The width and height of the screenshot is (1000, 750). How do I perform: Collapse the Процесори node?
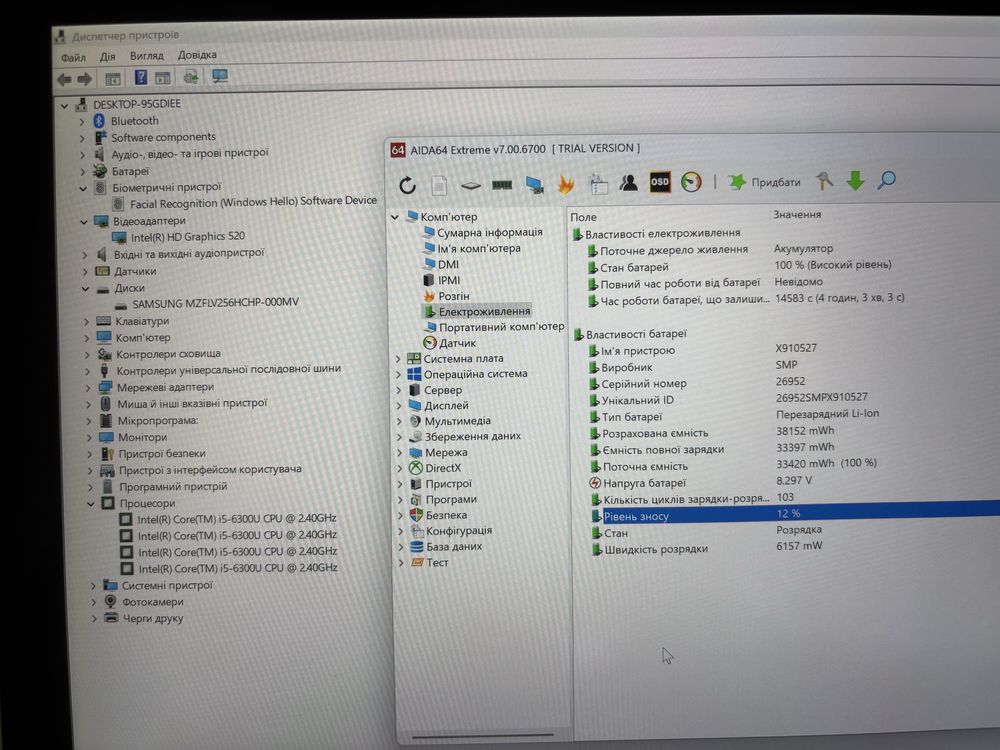pyautogui.click(x=91, y=504)
